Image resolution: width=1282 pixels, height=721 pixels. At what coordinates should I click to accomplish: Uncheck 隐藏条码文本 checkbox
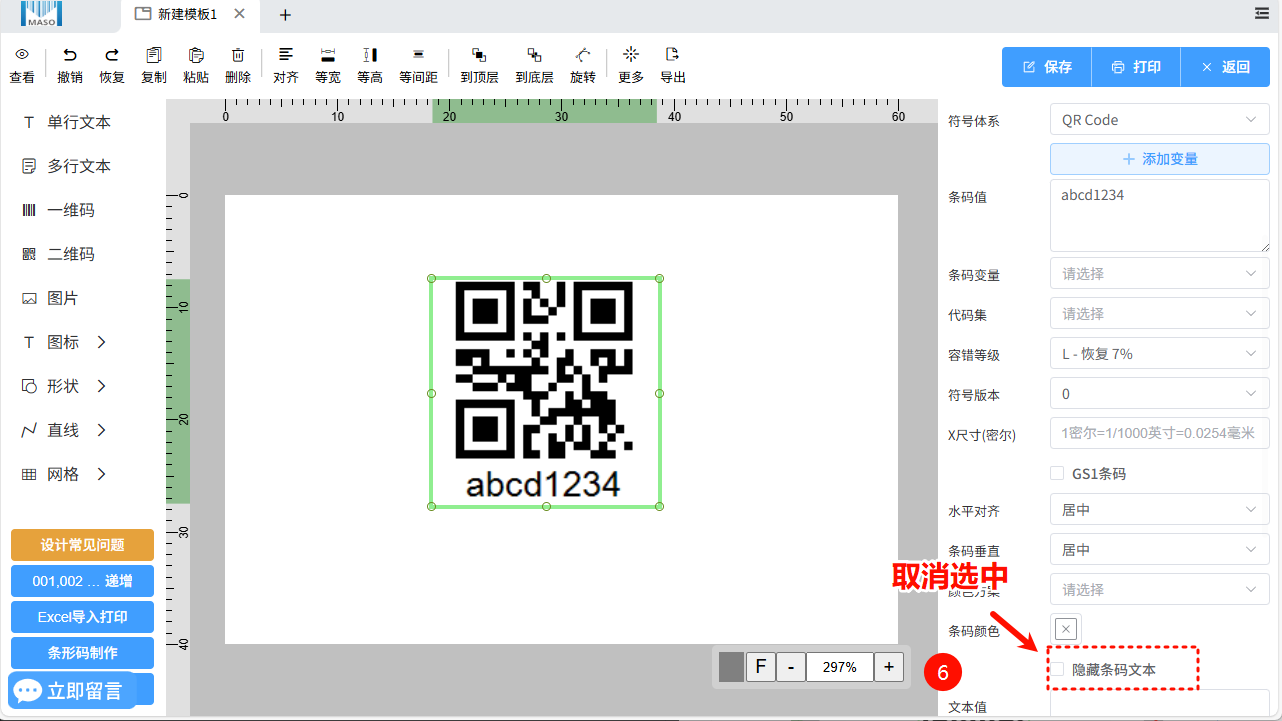click(1057, 669)
